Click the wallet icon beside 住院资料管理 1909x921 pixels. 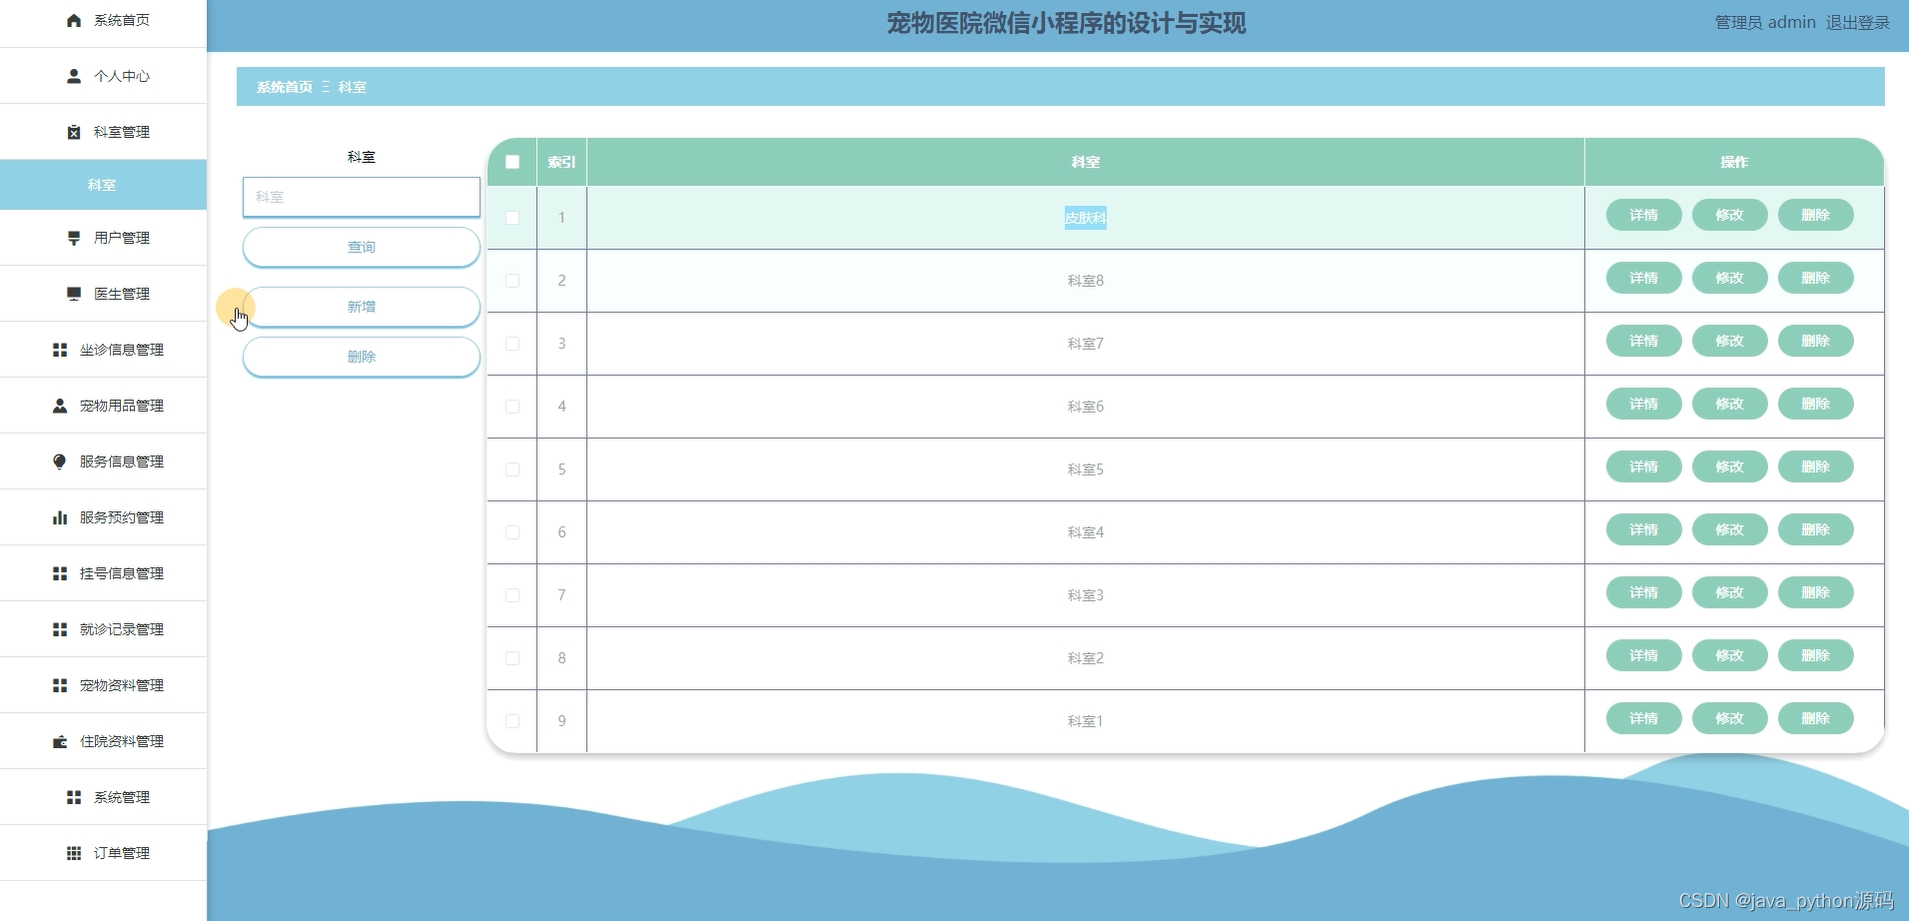(x=60, y=742)
